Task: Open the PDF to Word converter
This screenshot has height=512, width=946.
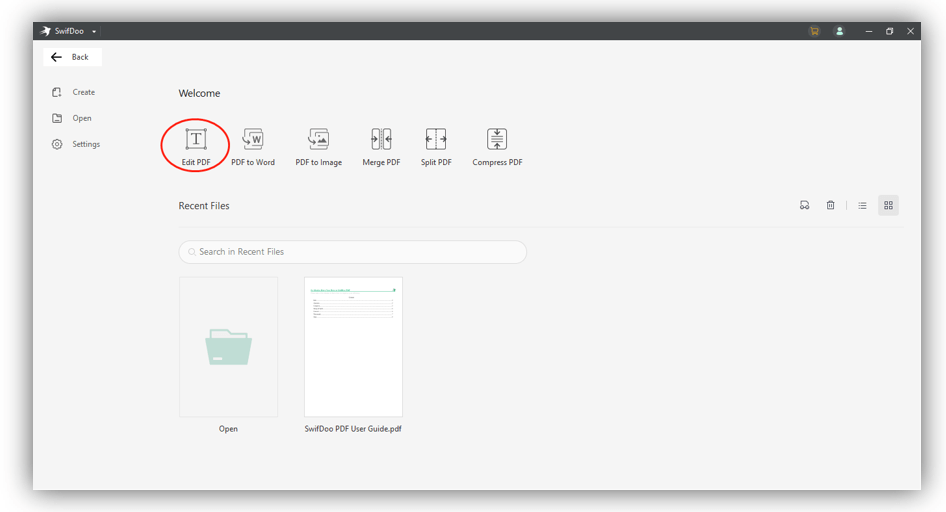Action: pos(253,140)
